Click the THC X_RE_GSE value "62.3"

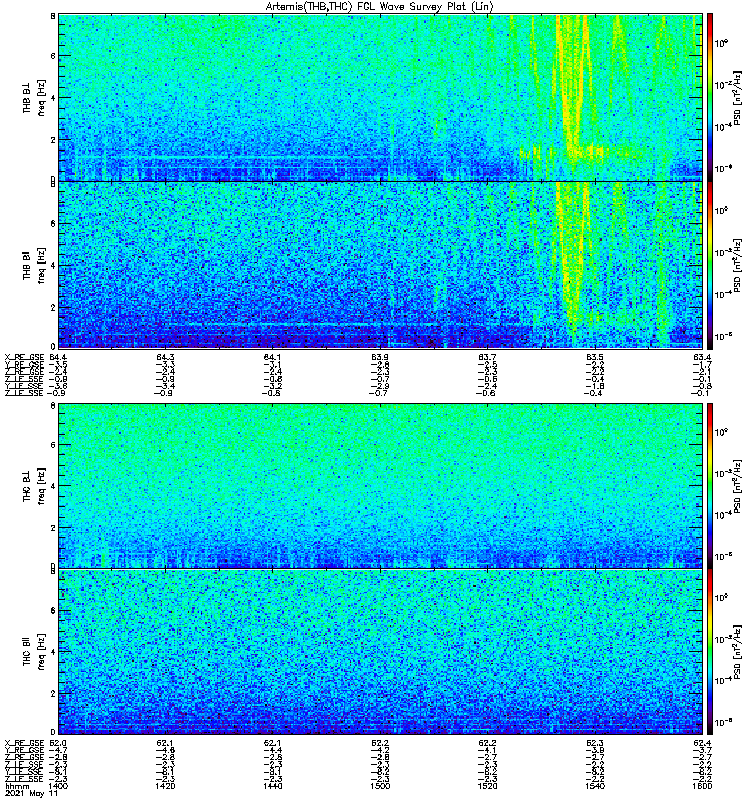595,743
